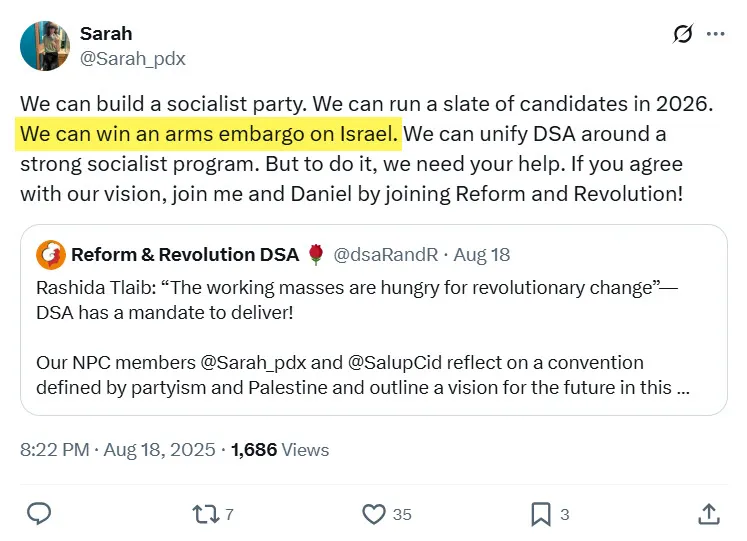Viewport: 747px width, 541px height.
Task: Open the three-dot more options menu
Action: coord(715,34)
